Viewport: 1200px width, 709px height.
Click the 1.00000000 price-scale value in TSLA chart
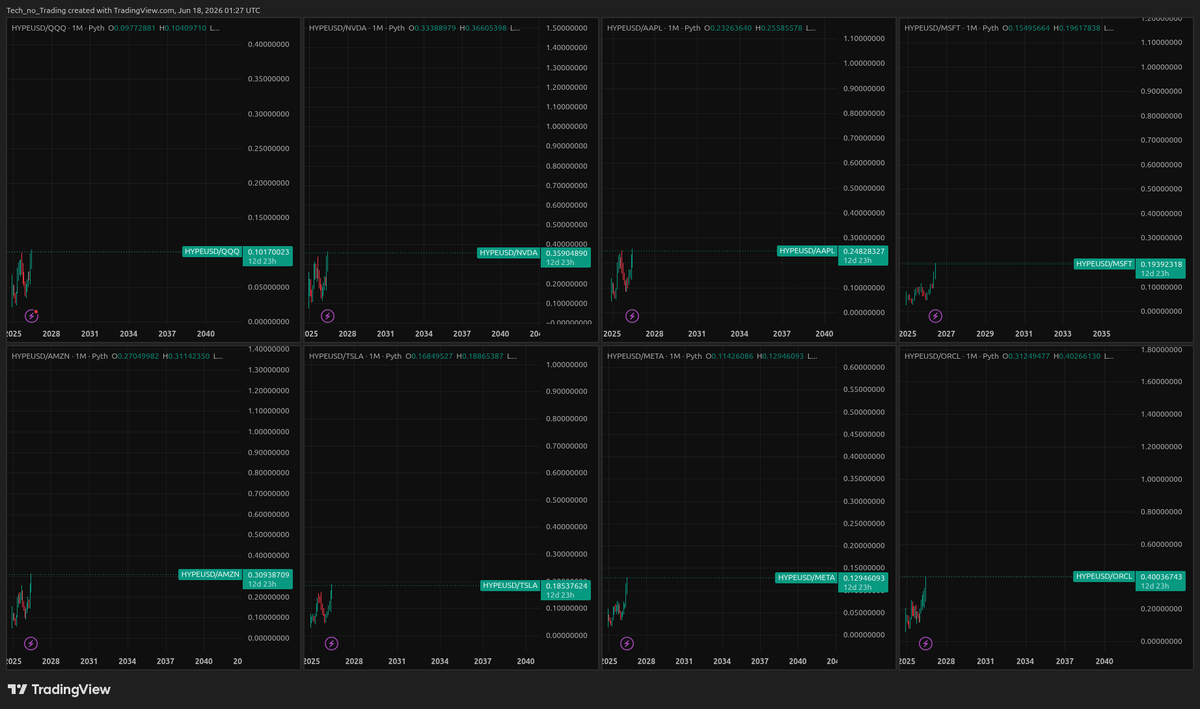(x=567, y=364)
